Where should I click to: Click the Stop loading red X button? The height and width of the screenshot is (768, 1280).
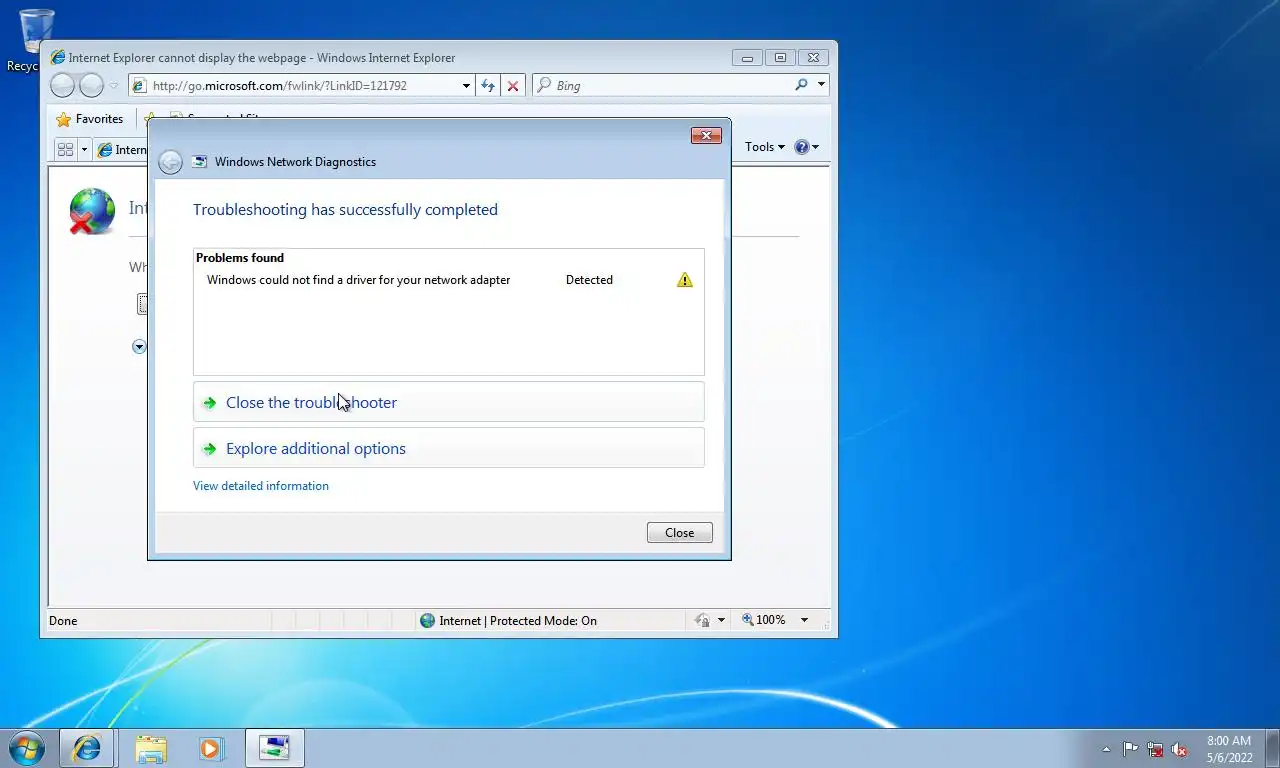point(513,86)
